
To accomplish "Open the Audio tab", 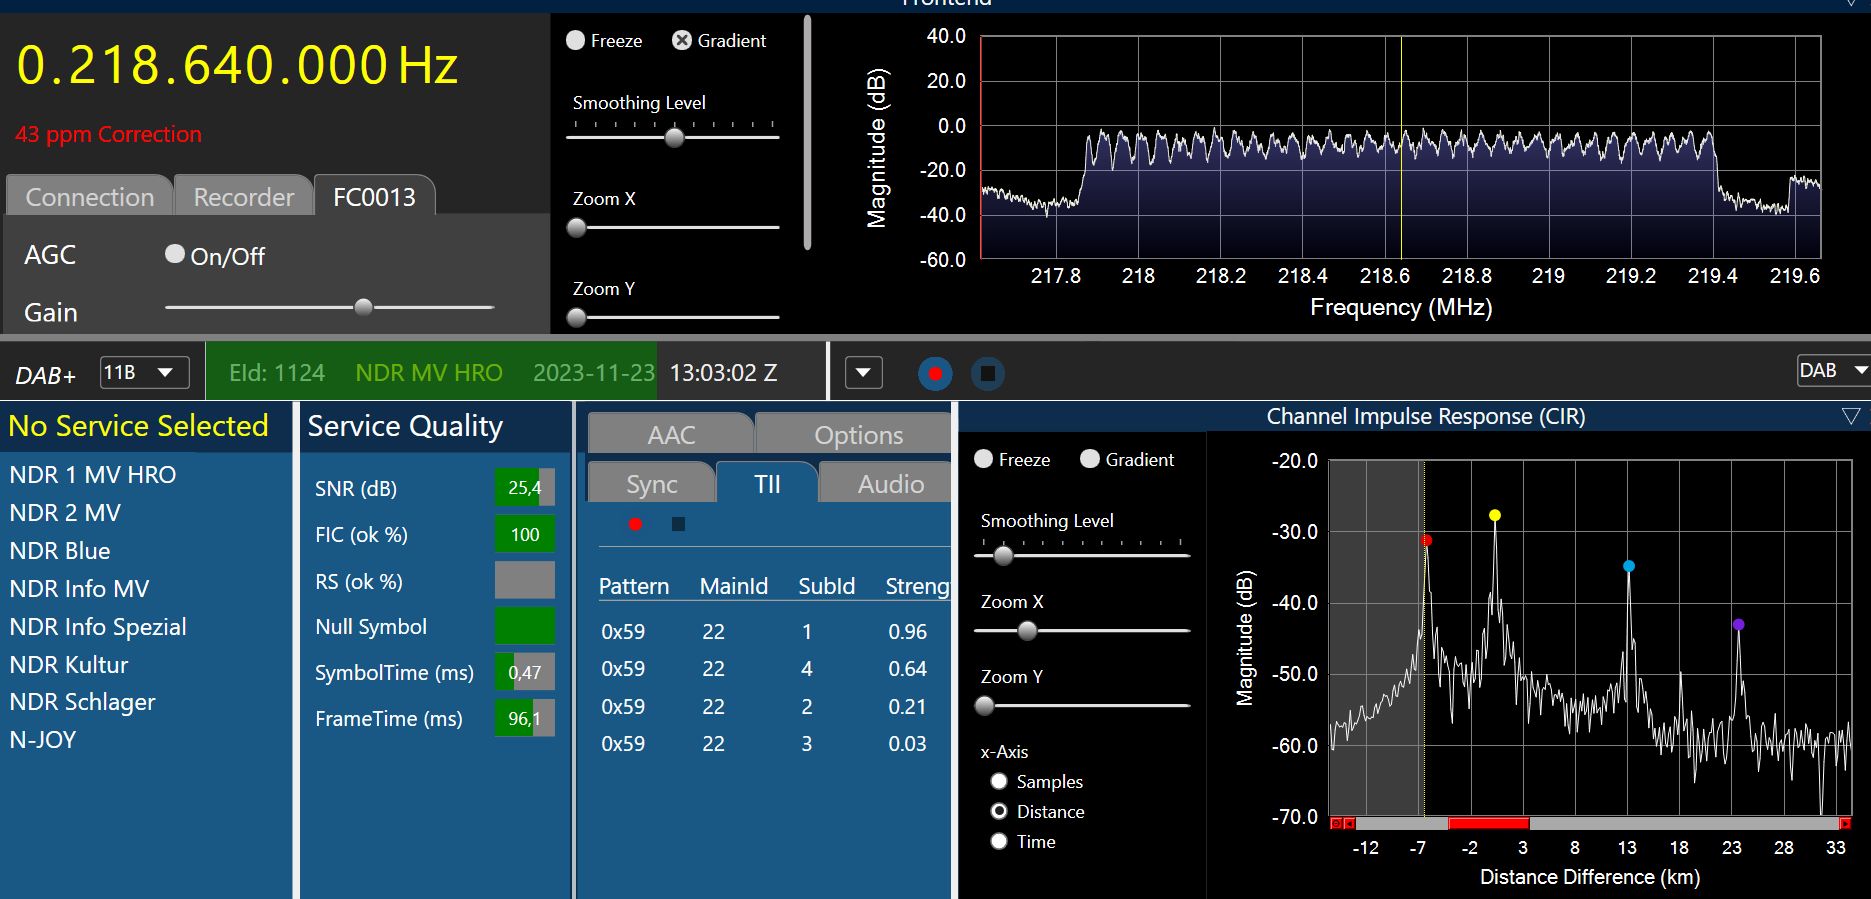I will point(890,484).
